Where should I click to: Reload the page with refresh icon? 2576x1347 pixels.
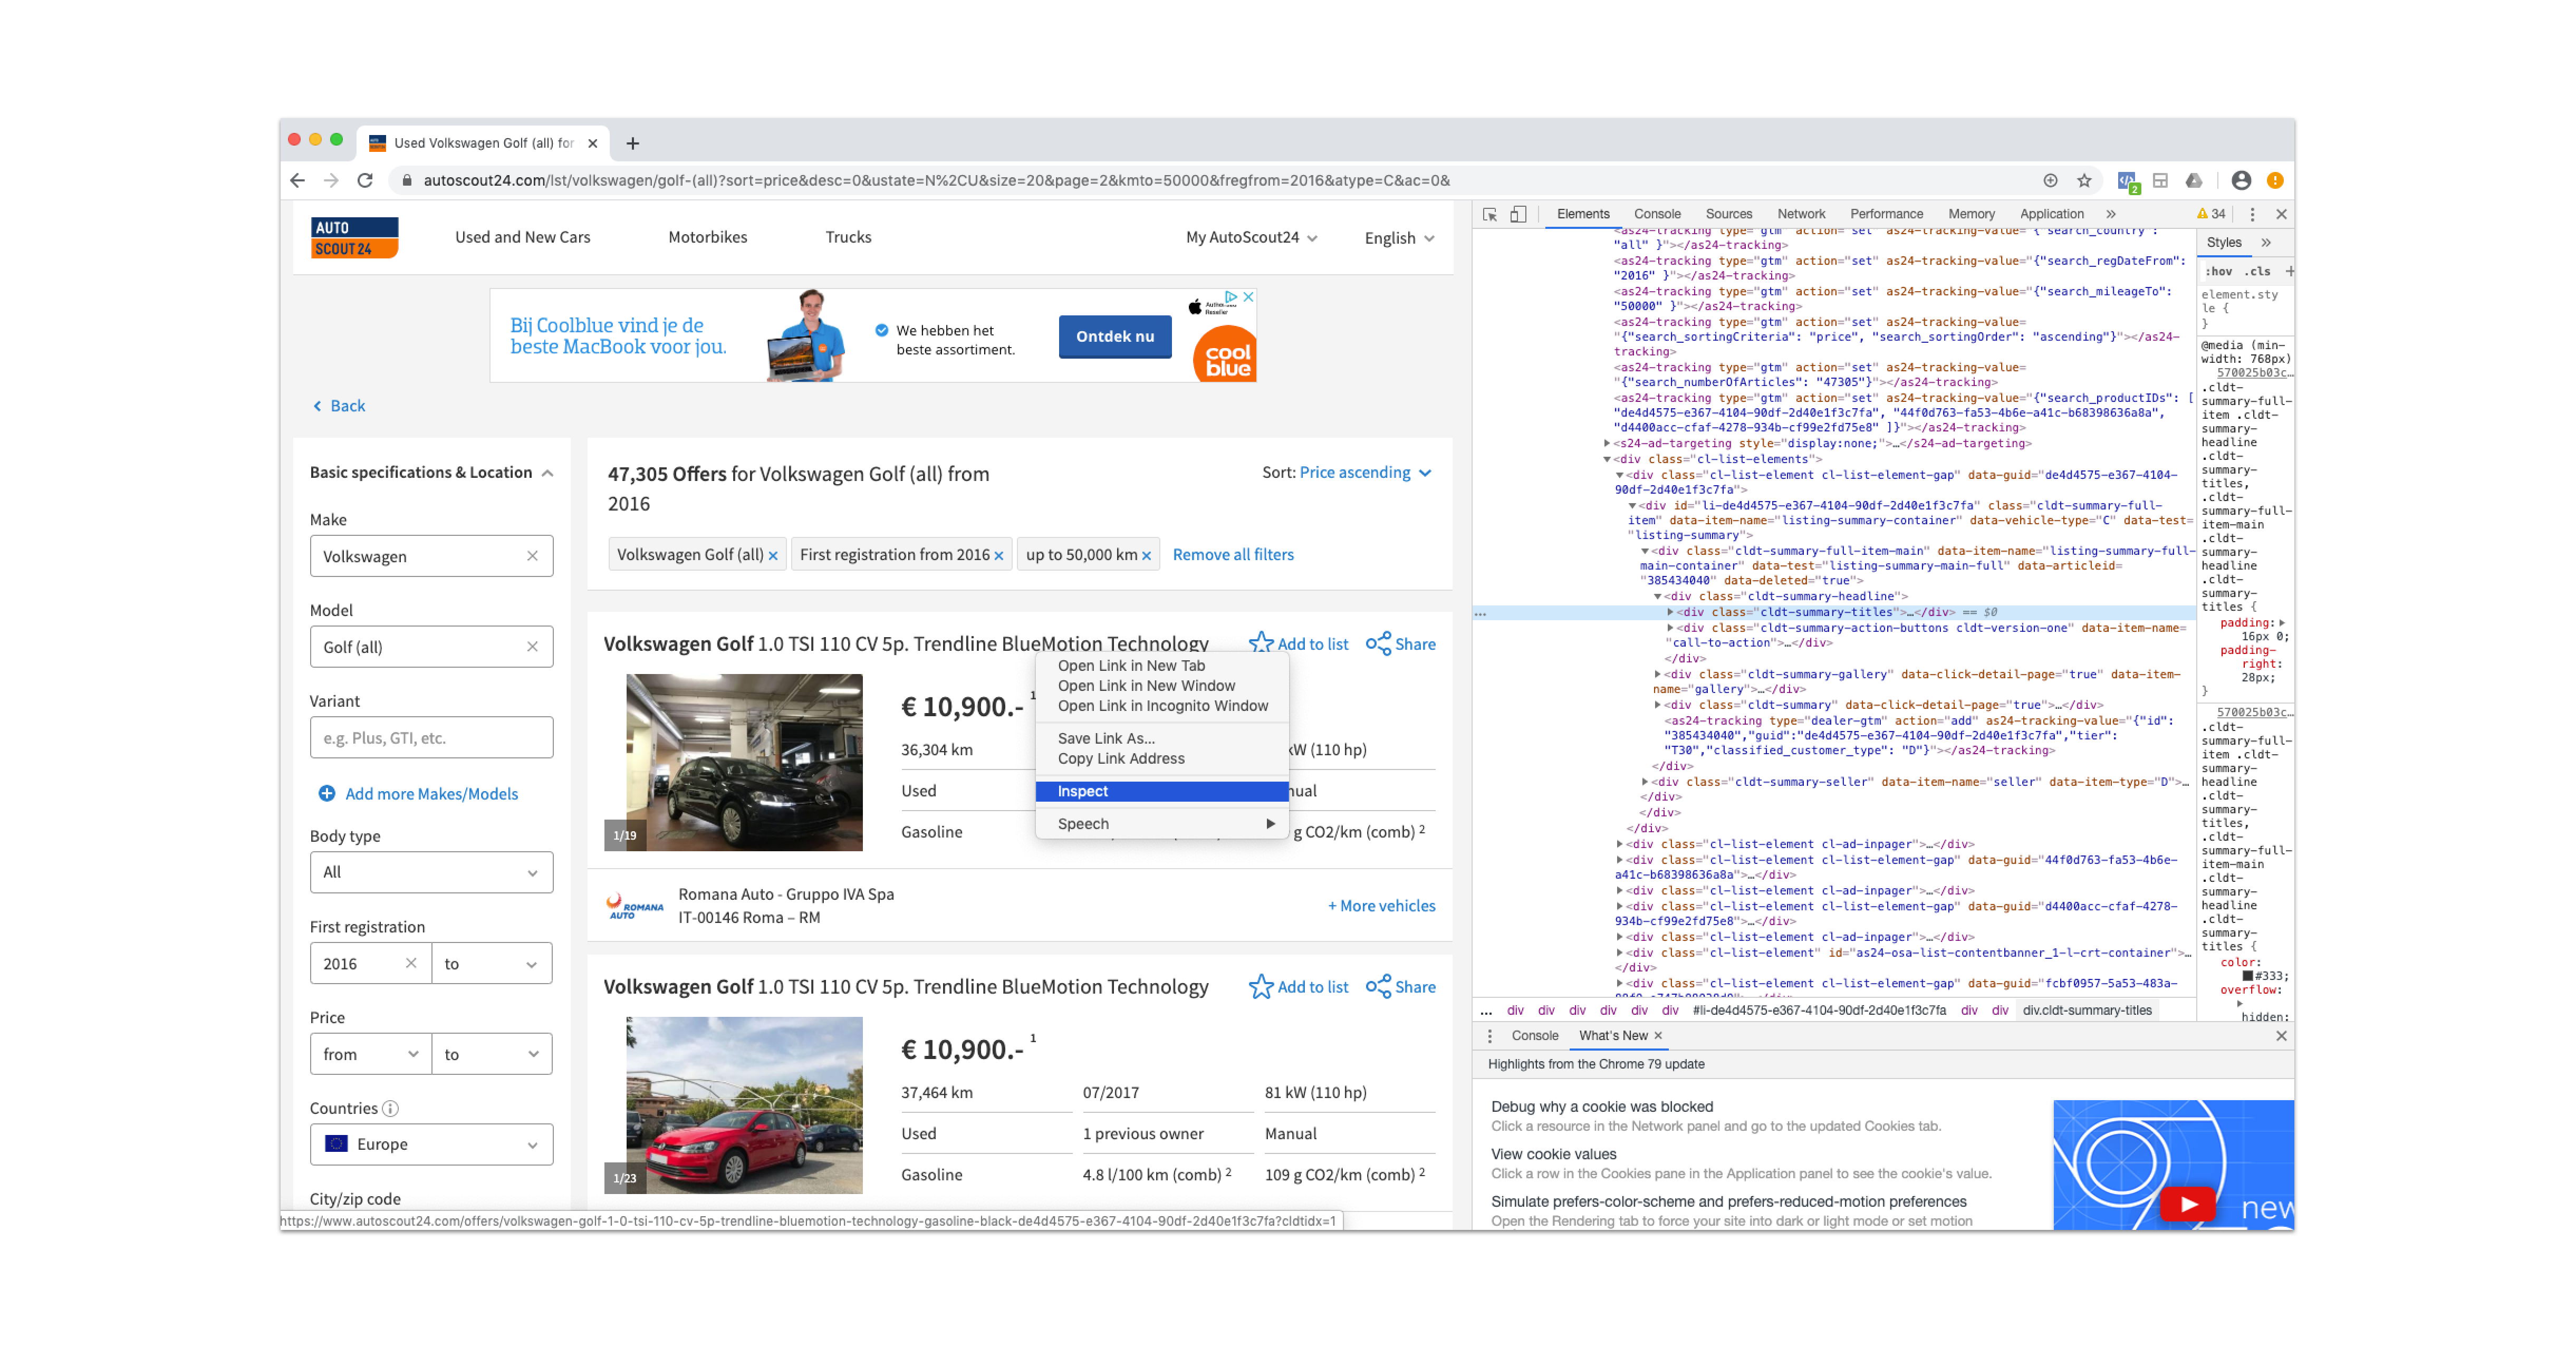365,180
